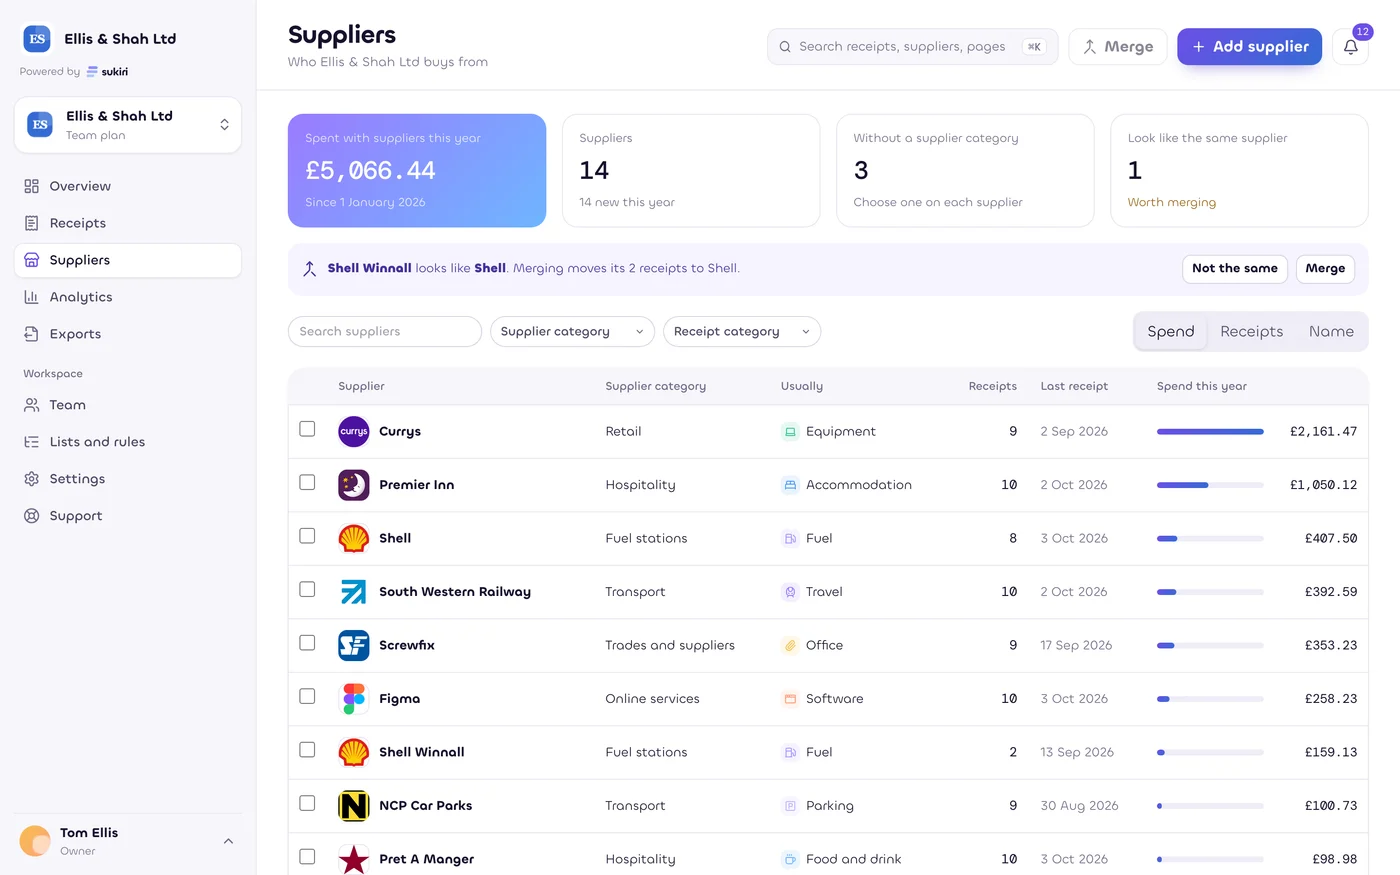The height and width of the screenshot is (875, 1400).
Task: Select the Premier Inn checkbox
Action: [307, 482]
